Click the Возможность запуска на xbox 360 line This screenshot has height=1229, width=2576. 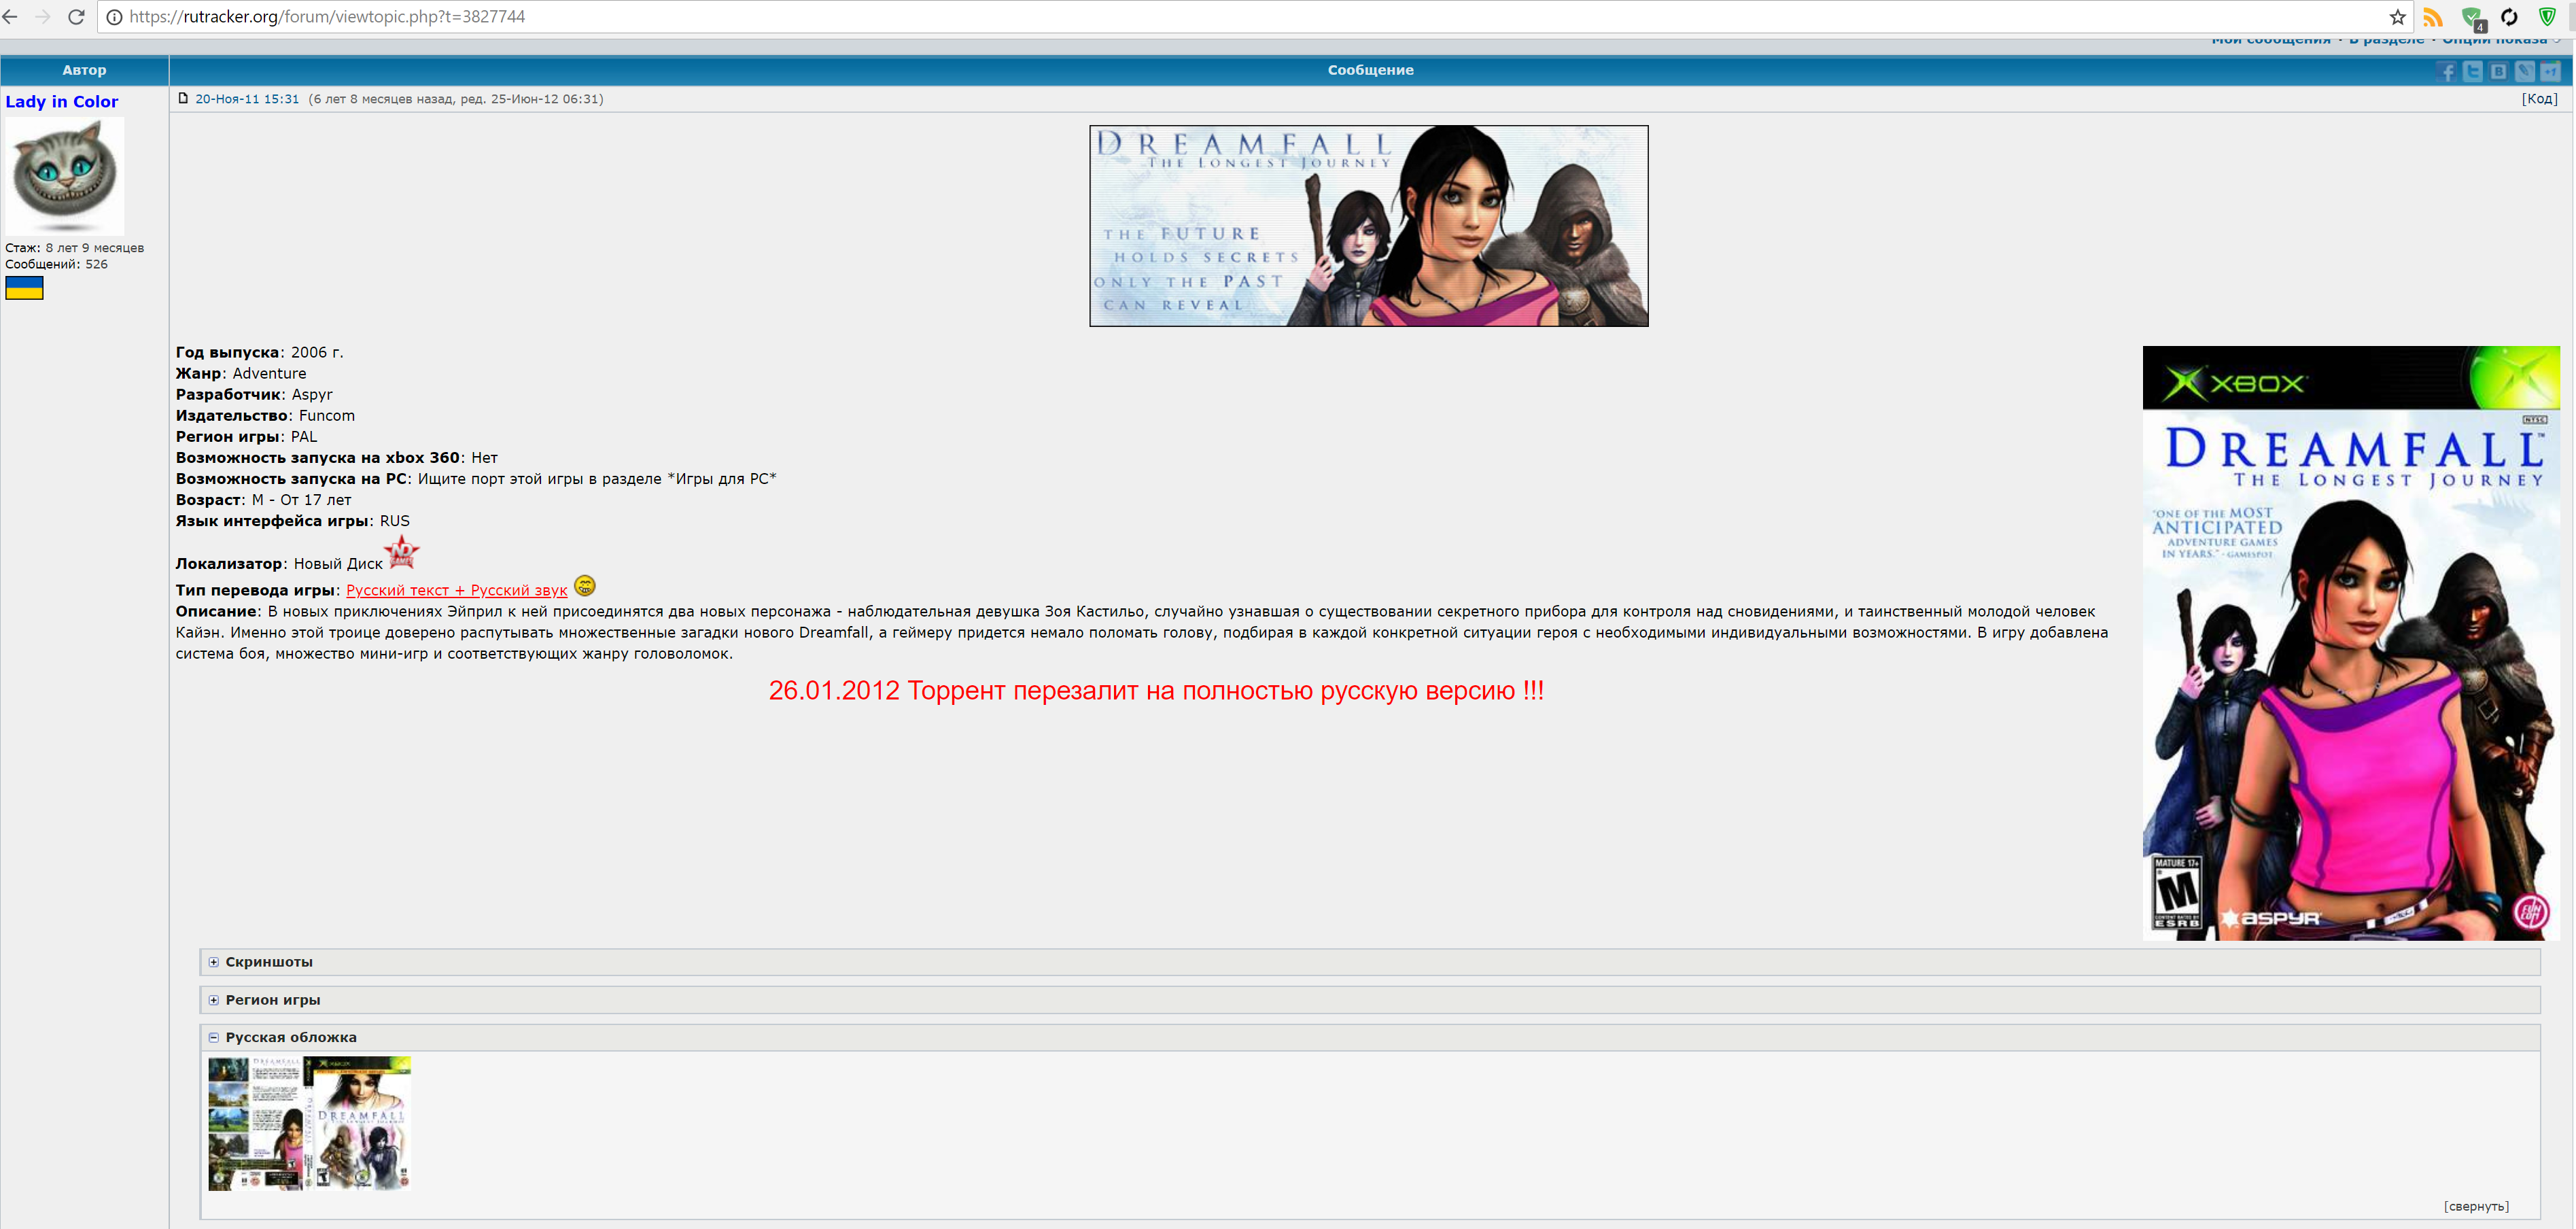click(x=337, y=458)
